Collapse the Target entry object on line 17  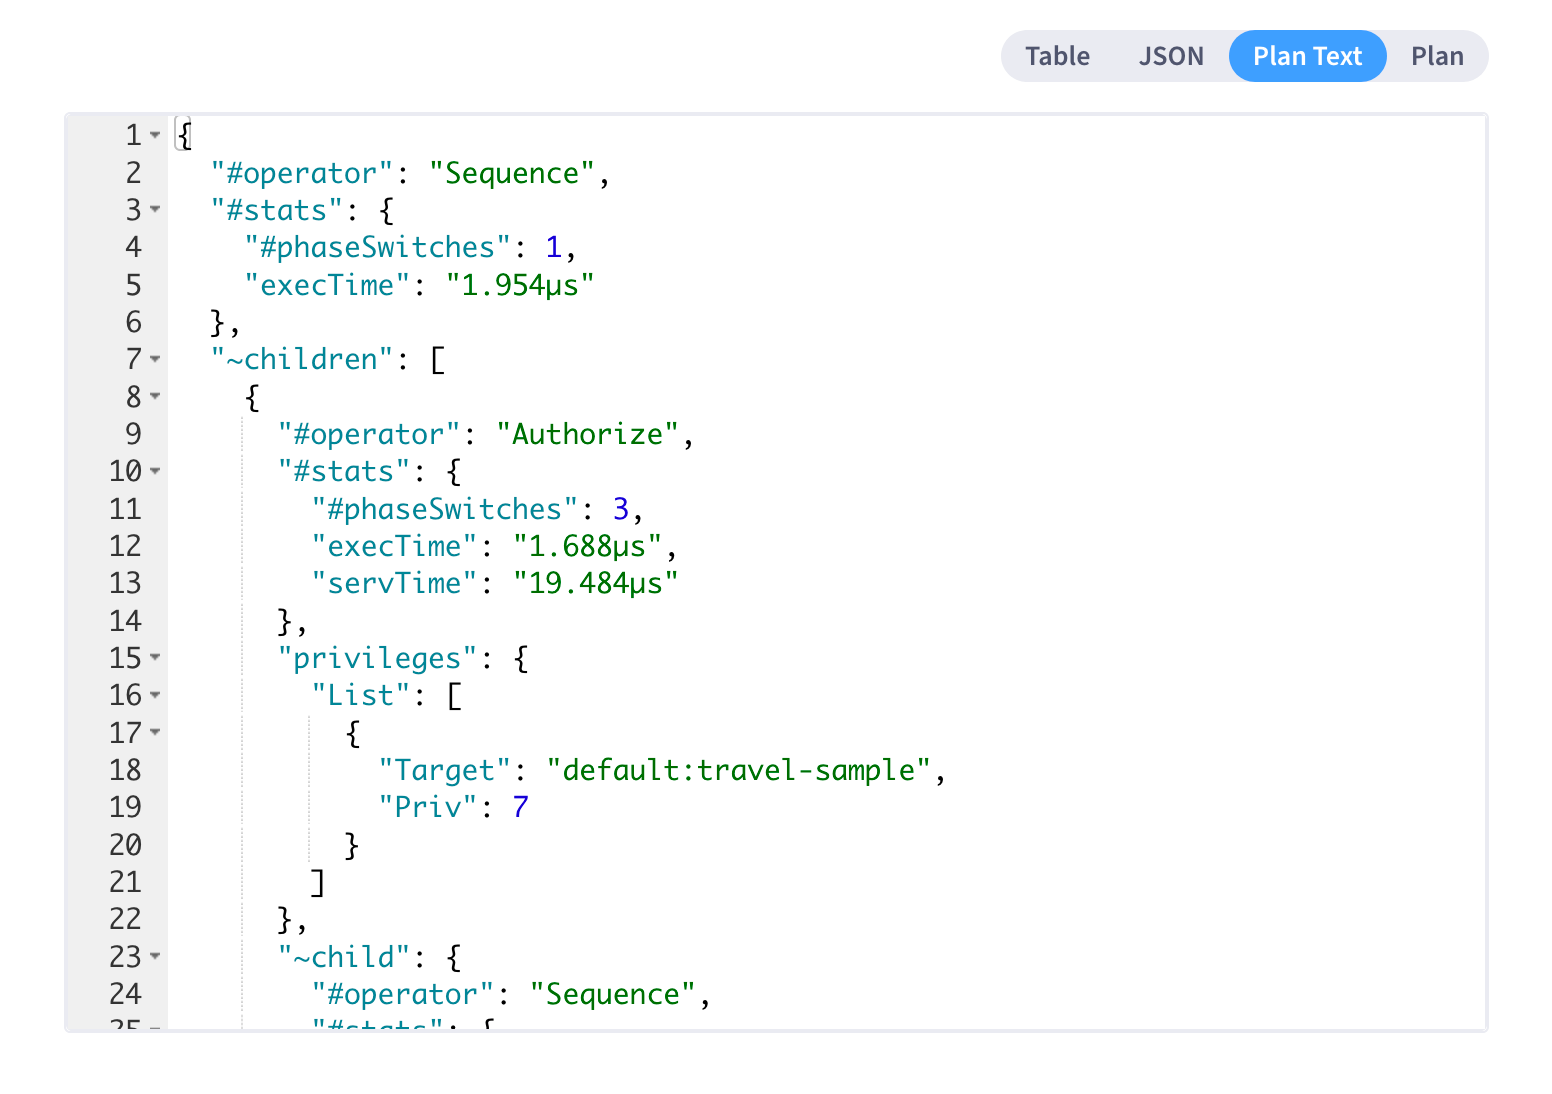click(x=155, y=733)
